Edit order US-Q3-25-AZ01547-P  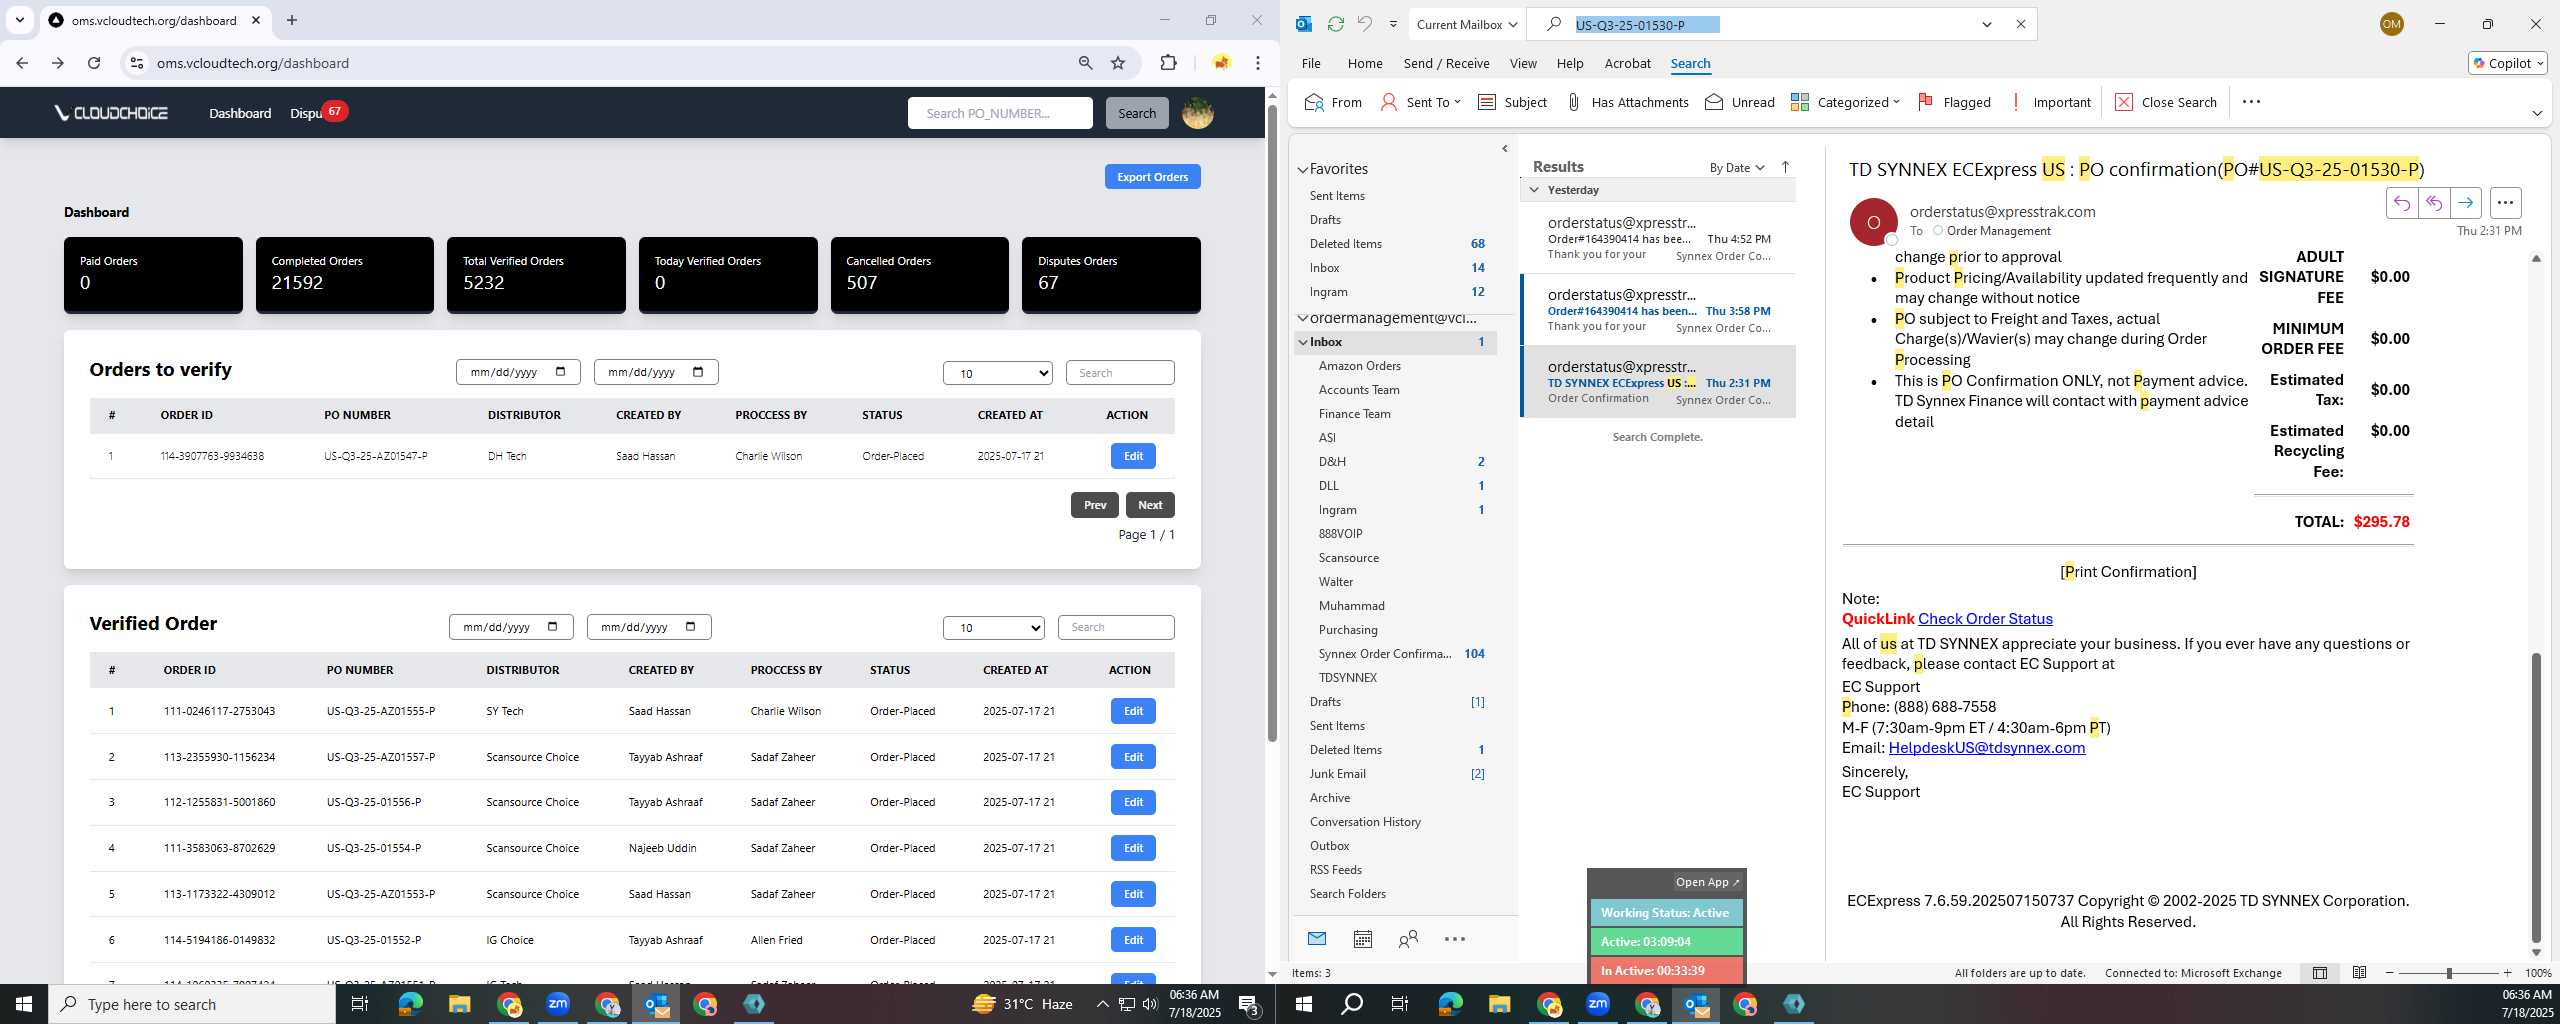point(1133,456)
